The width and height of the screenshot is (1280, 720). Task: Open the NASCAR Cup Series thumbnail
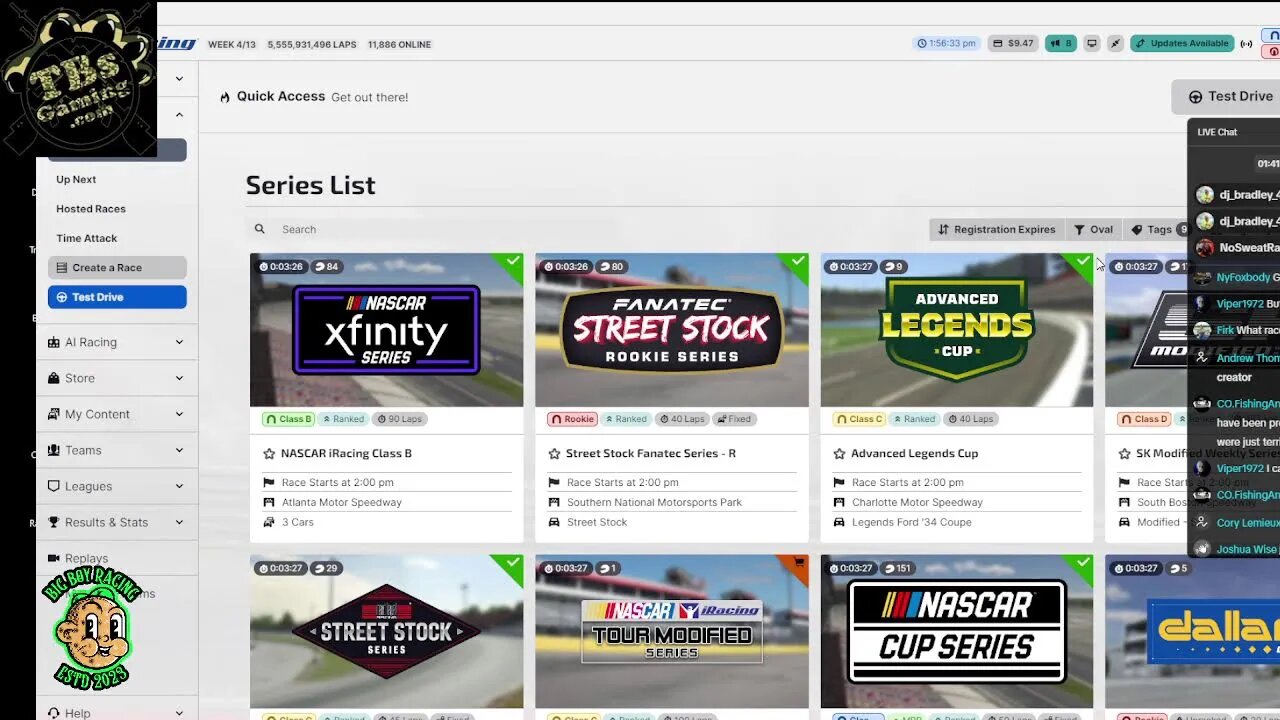(x=957, y=631)
